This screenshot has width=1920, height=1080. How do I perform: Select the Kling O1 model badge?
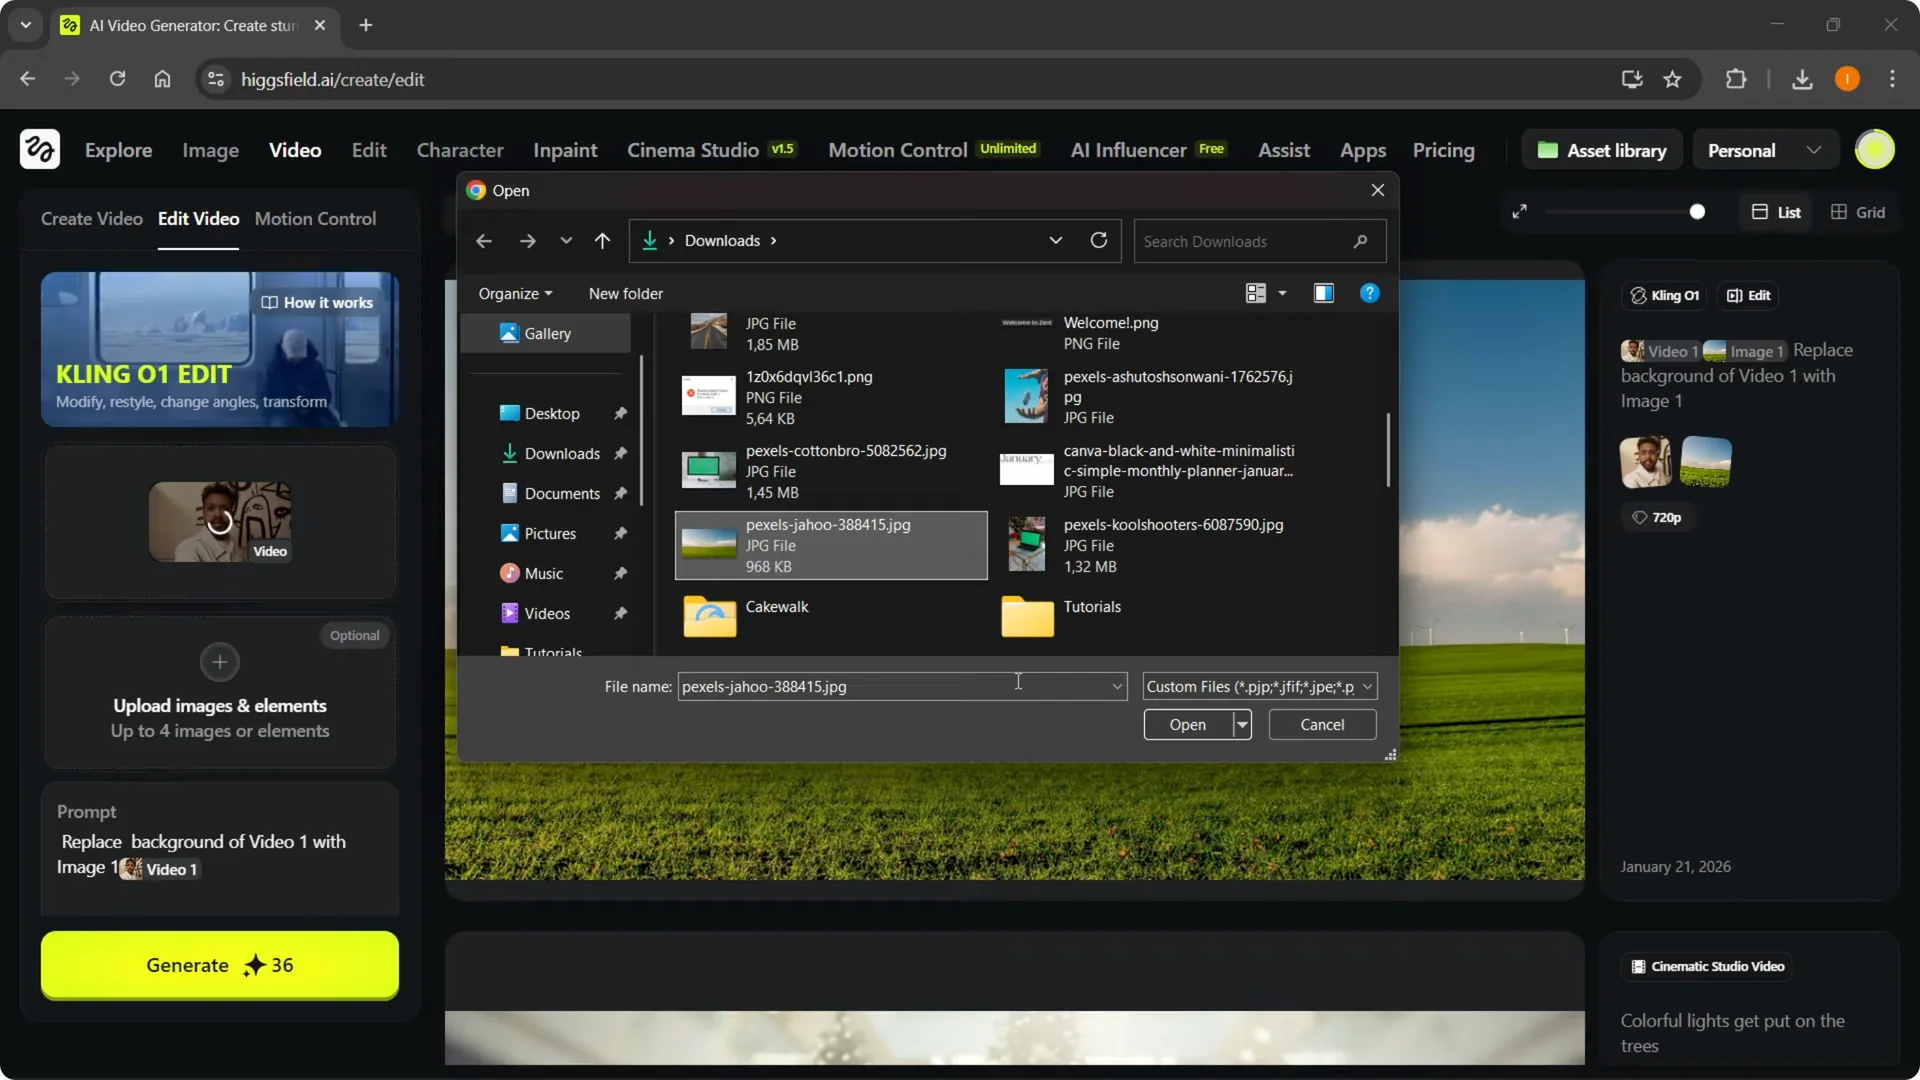pyautogui.click(x=1663, y=295)
